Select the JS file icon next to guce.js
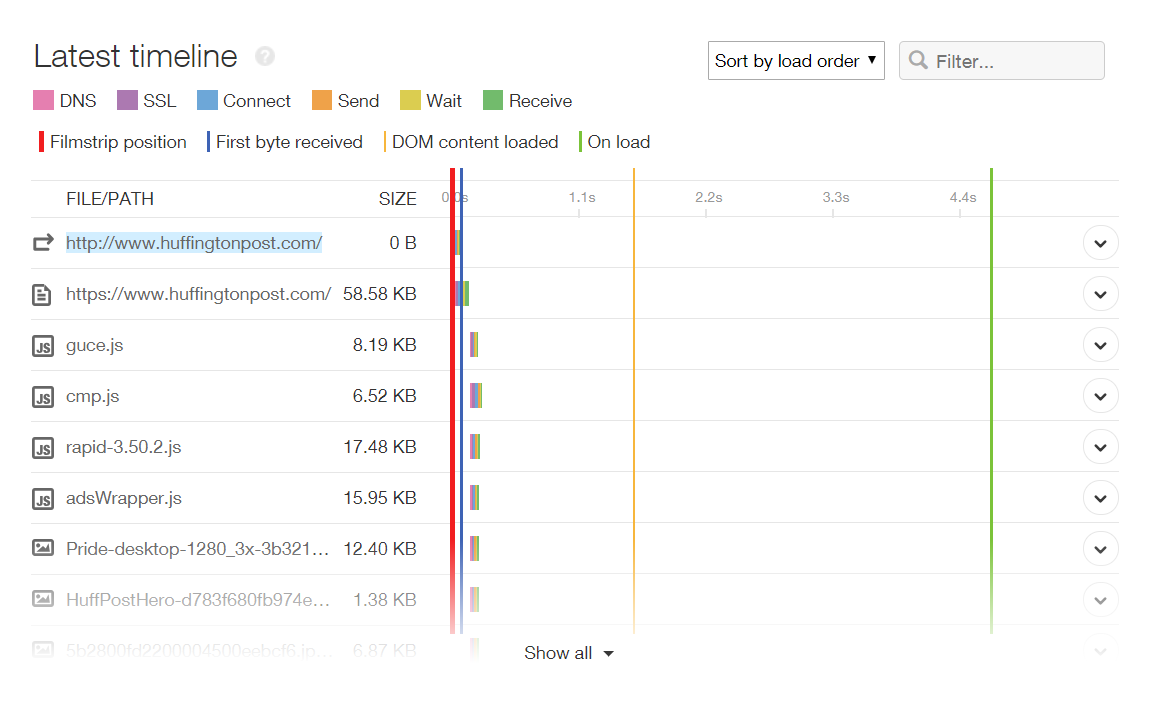Viewport: 1151px width, 703px height. [x=42, y=344]
